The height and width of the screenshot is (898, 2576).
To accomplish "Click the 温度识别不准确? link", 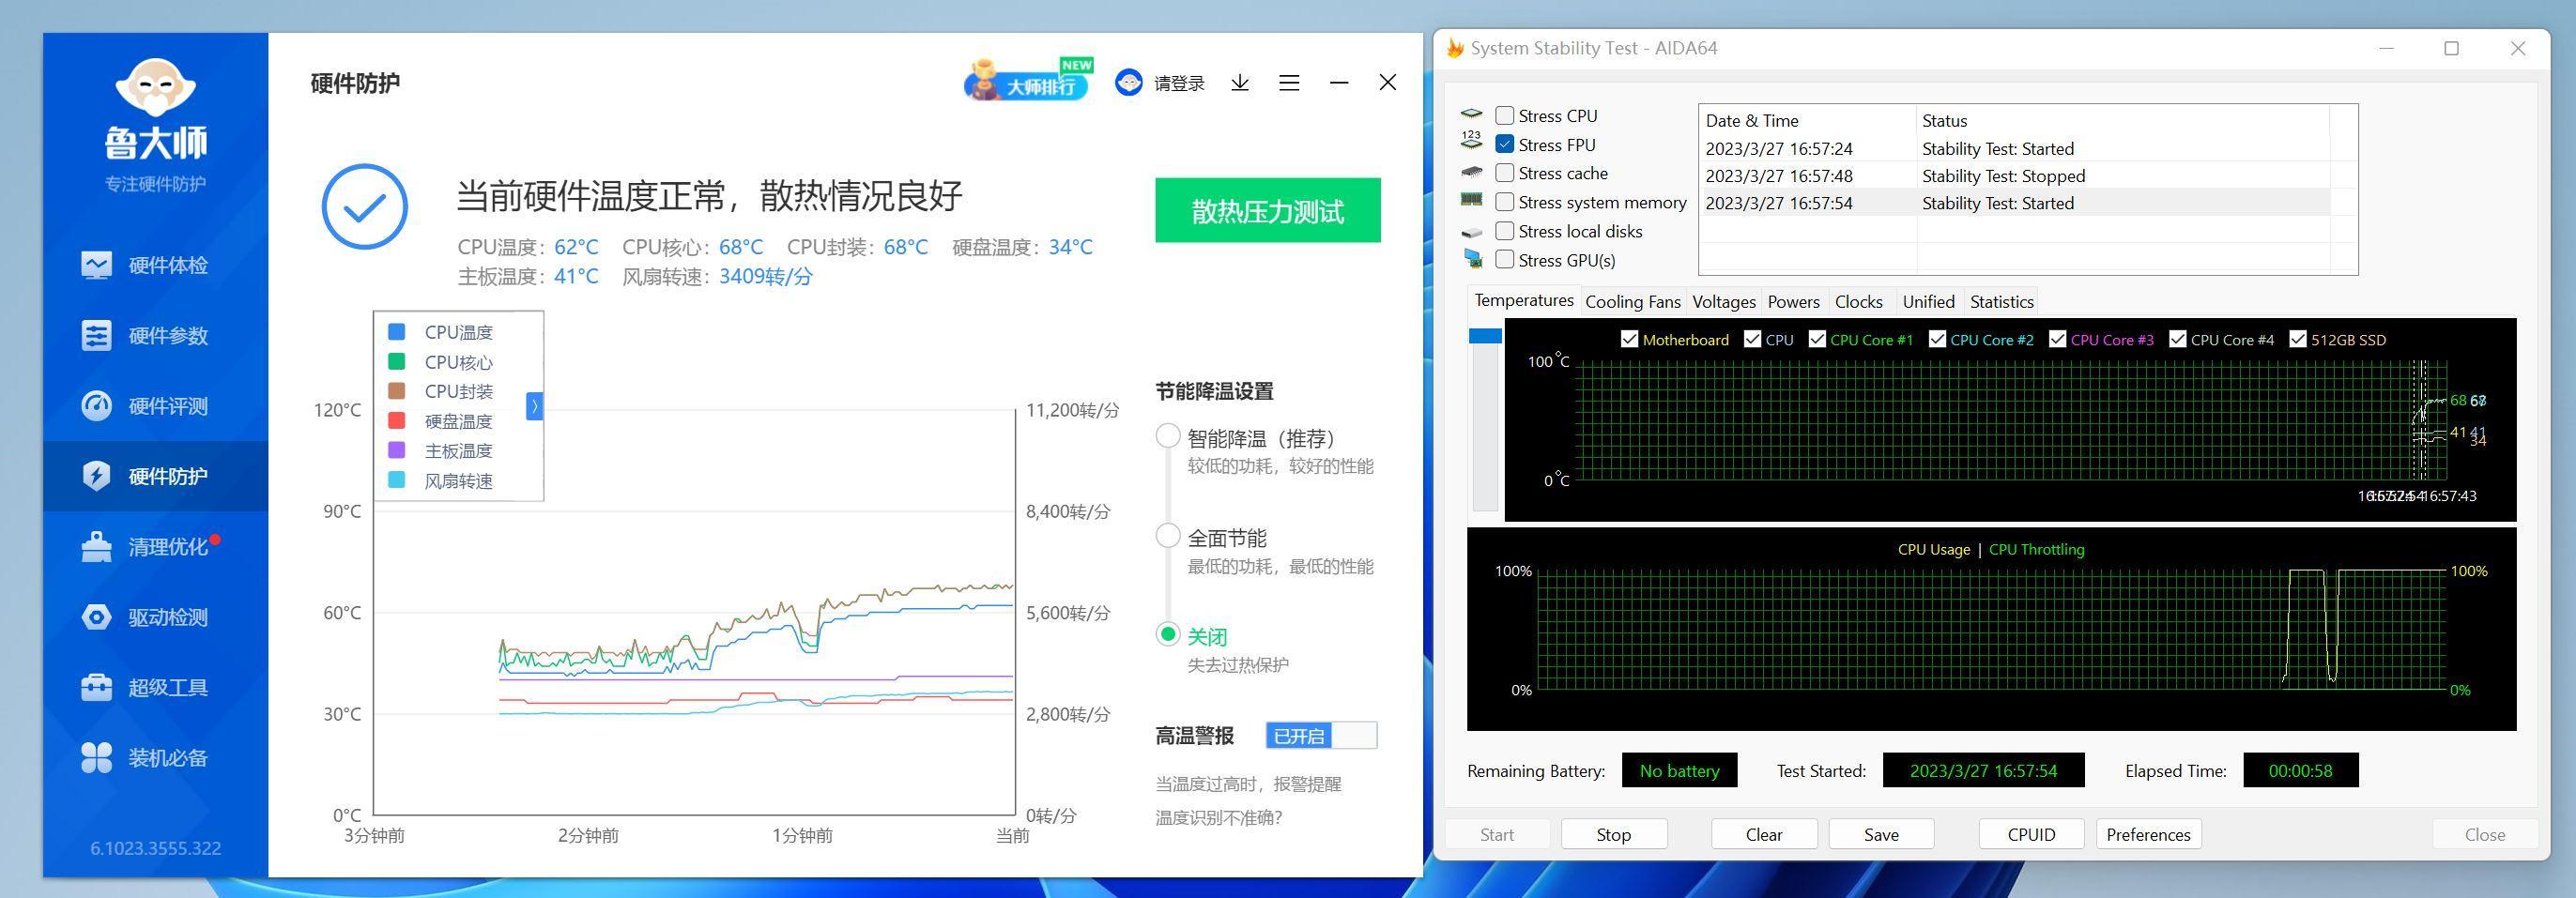I will (x=1219, y=817).
